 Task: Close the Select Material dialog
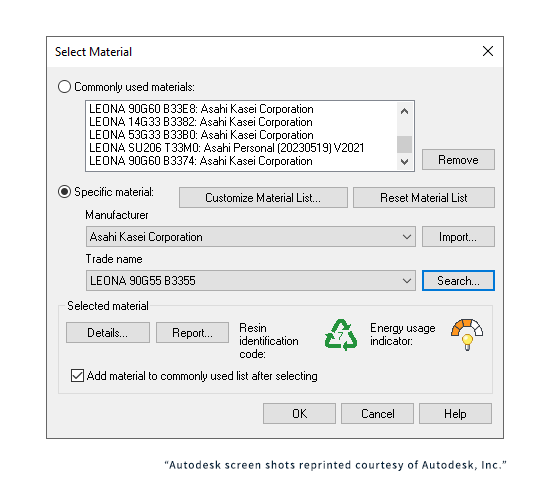click(488, 51)
